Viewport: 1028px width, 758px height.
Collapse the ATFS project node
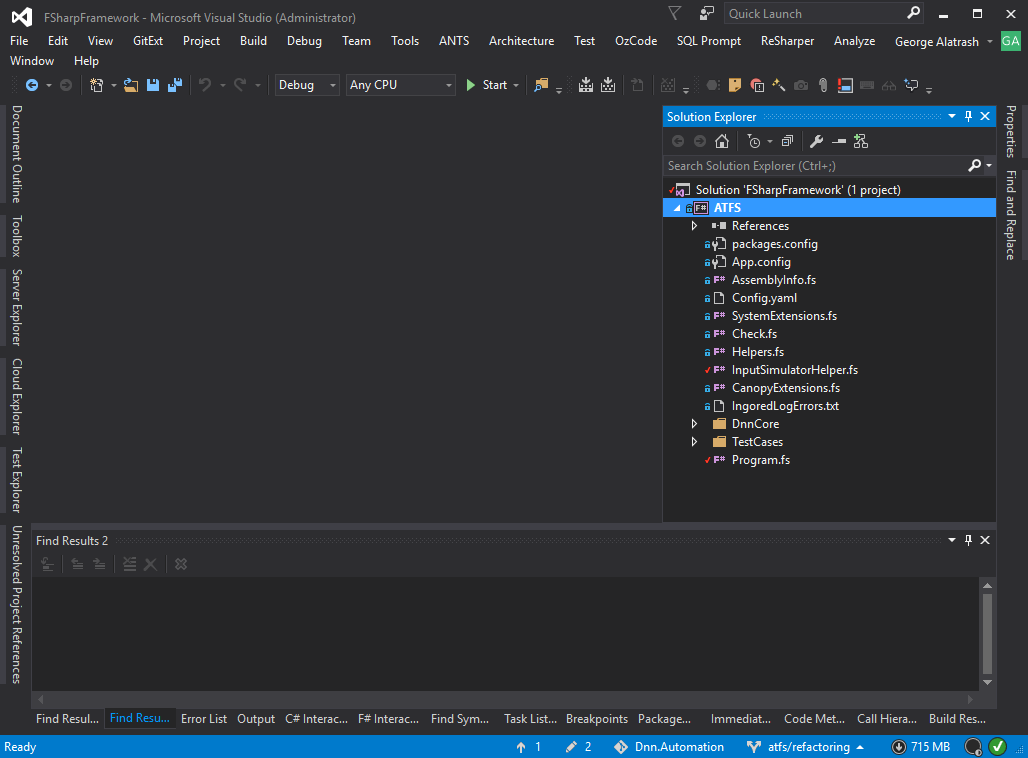677,208
